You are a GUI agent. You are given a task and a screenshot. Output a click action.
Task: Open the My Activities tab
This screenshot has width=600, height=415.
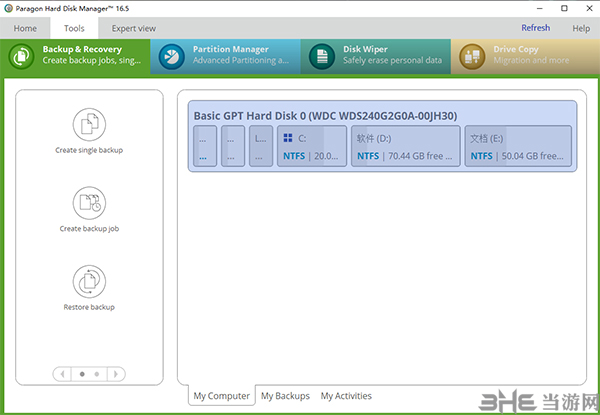pyautogui.click(x=346, y=396)
